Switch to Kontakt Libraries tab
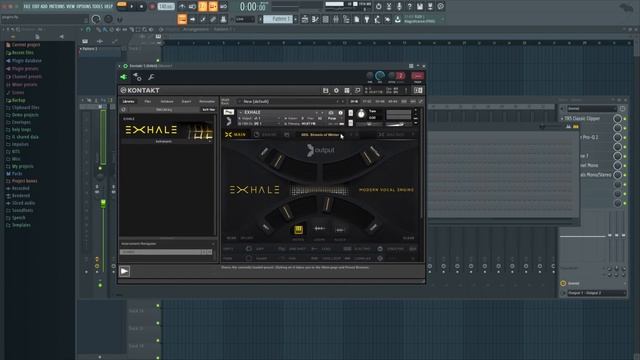The image size is (640, 360). 129,101
